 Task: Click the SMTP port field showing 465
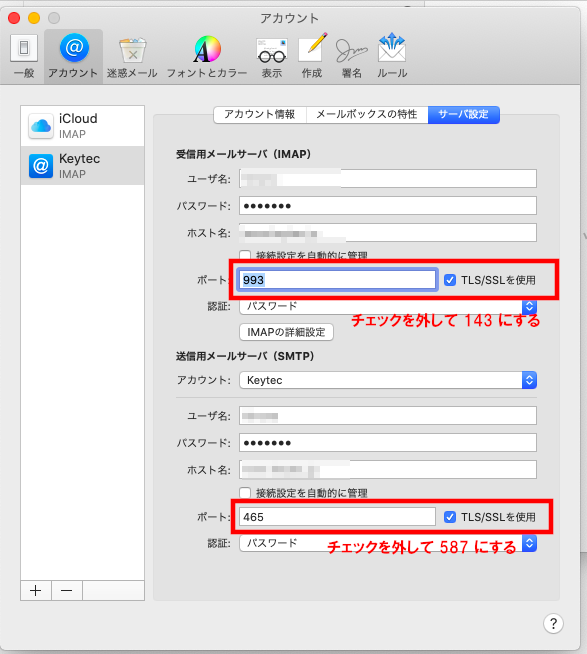pos(337,517)
